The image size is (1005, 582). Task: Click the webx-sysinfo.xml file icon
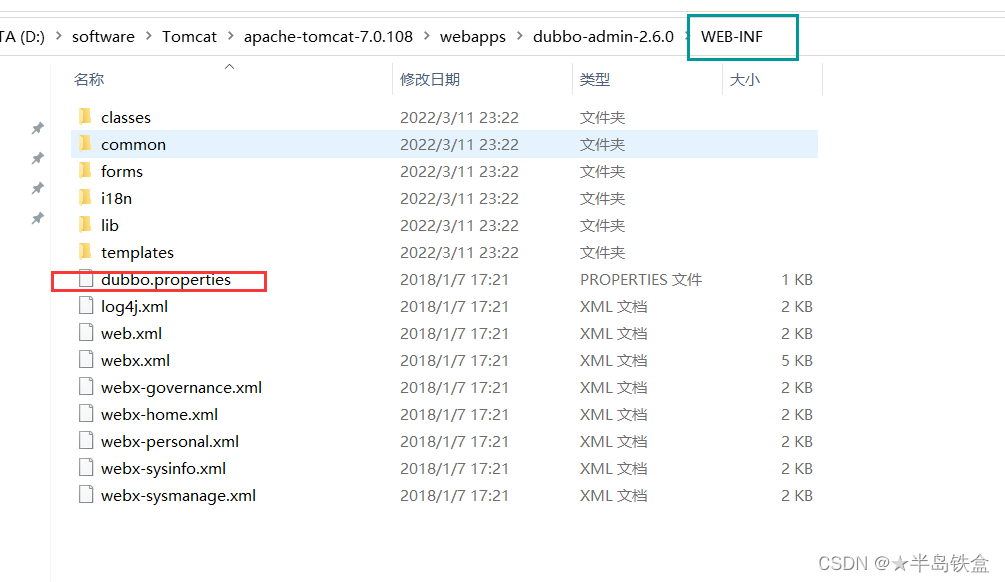tap(86, 467)
